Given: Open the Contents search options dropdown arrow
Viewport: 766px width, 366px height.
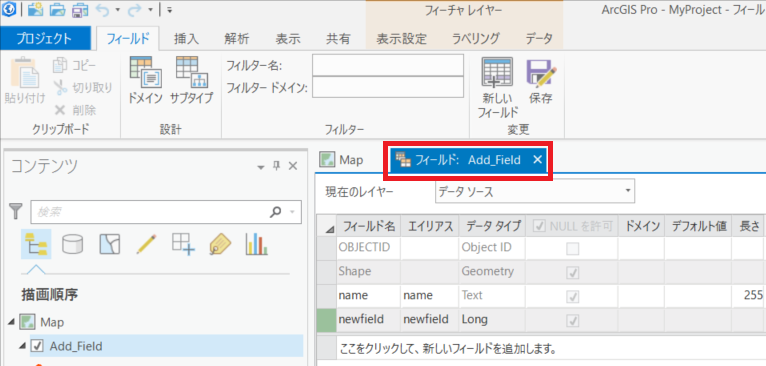Looking at the screenshot, I should tap(293, 212).
